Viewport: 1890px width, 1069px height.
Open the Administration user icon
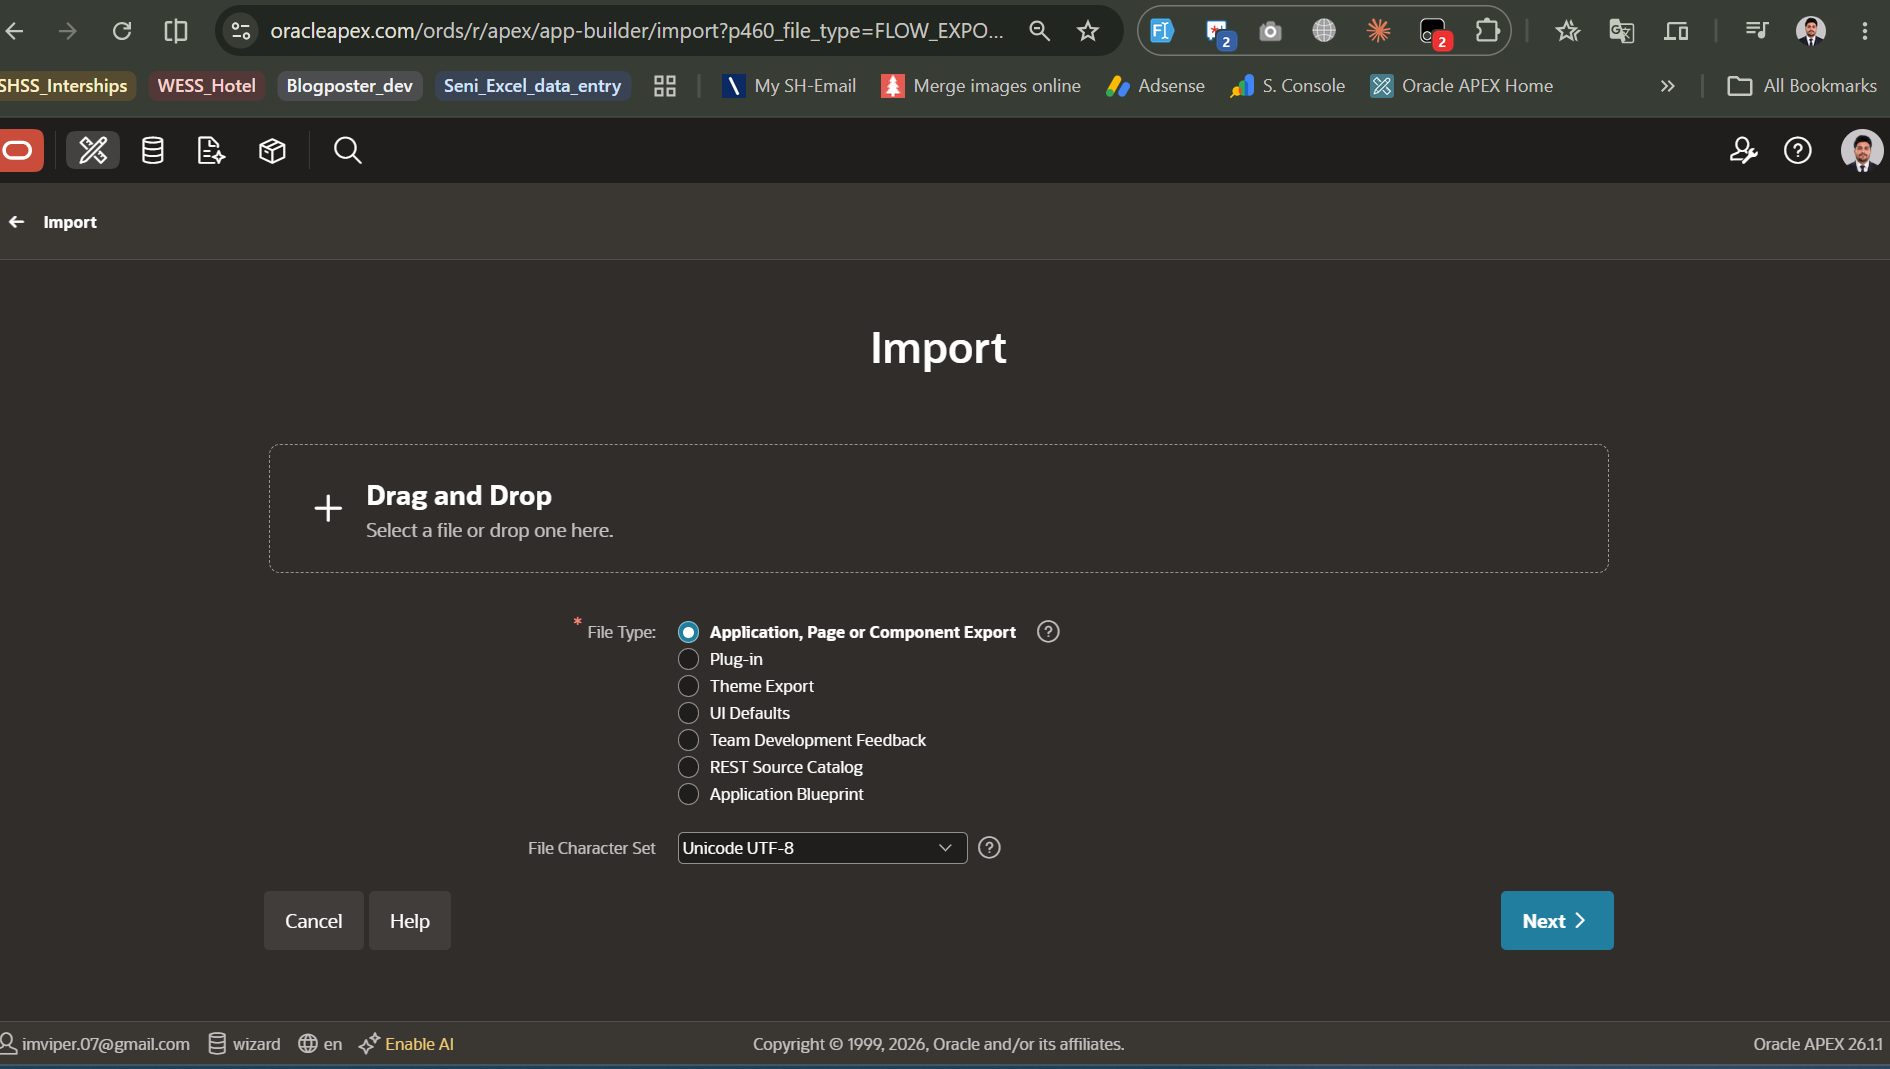[1743, 150]
